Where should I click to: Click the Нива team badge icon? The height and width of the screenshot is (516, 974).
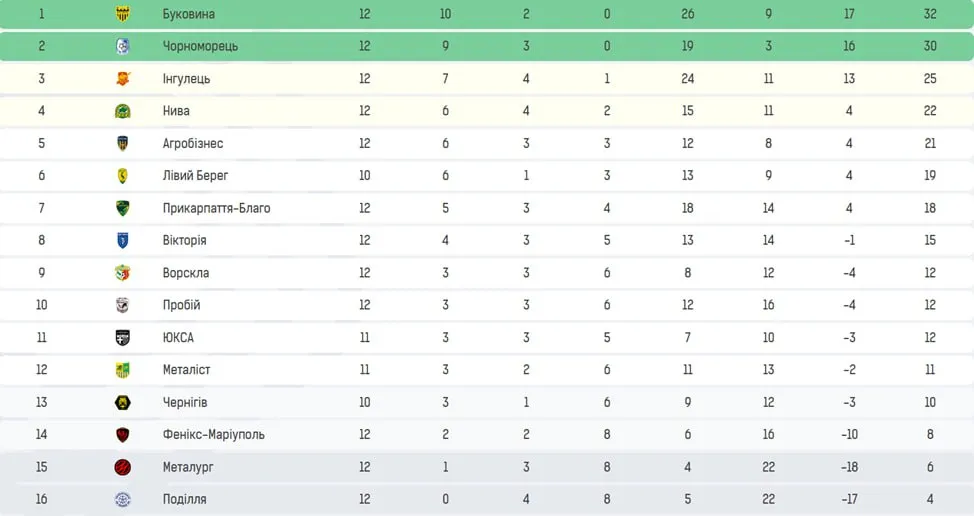123,111
